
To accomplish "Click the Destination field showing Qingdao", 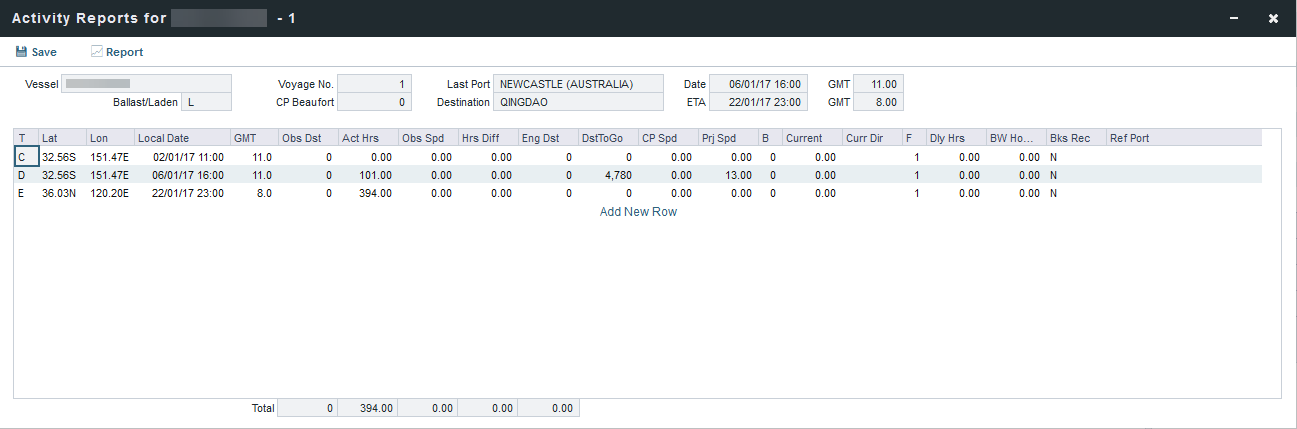I will (x=579, y=102).
